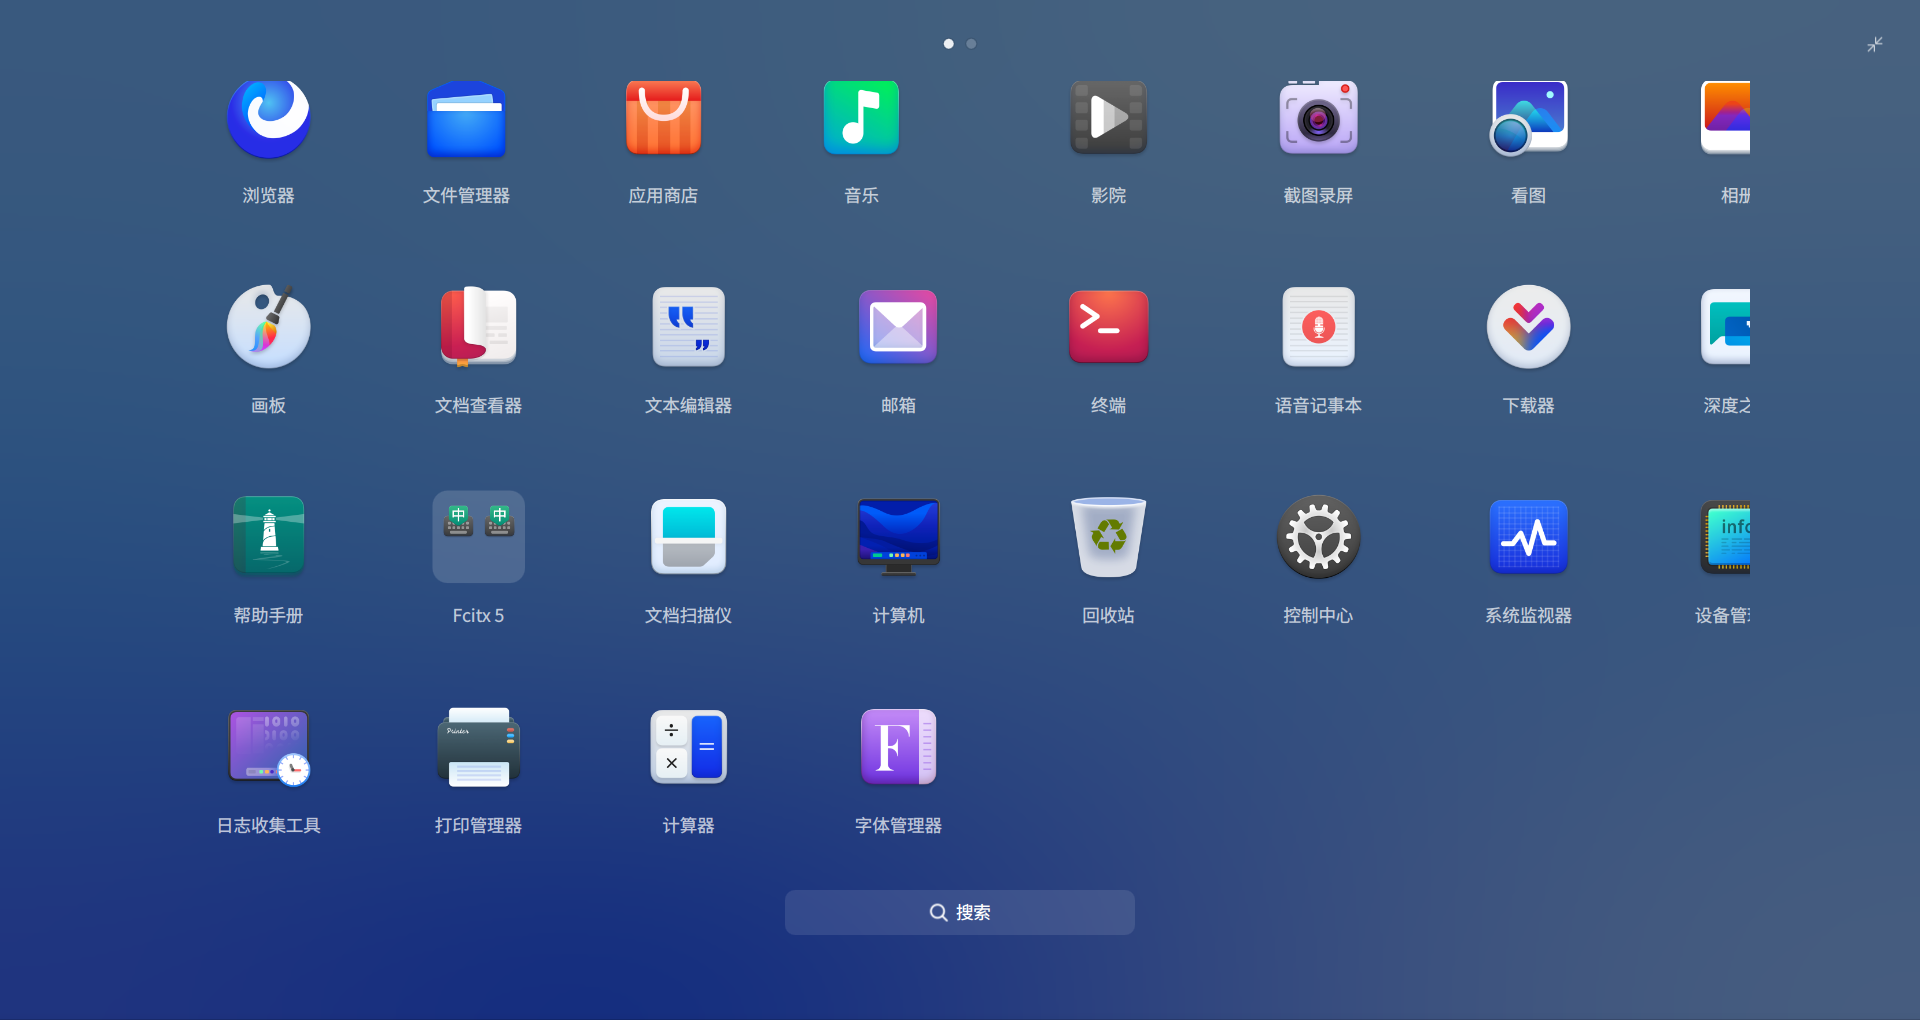Launch 文本编辑器 text editor

pyautogui.click(x=688, y=327)
